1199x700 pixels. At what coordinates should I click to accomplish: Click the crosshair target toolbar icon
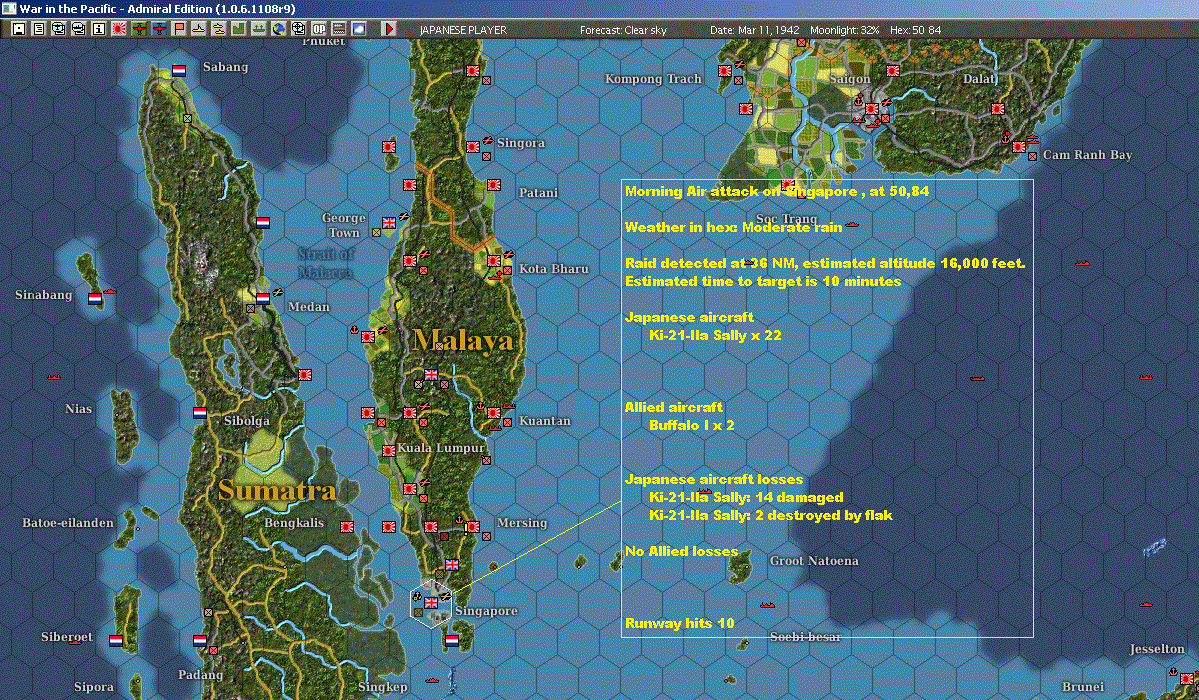tap(298, 29)
